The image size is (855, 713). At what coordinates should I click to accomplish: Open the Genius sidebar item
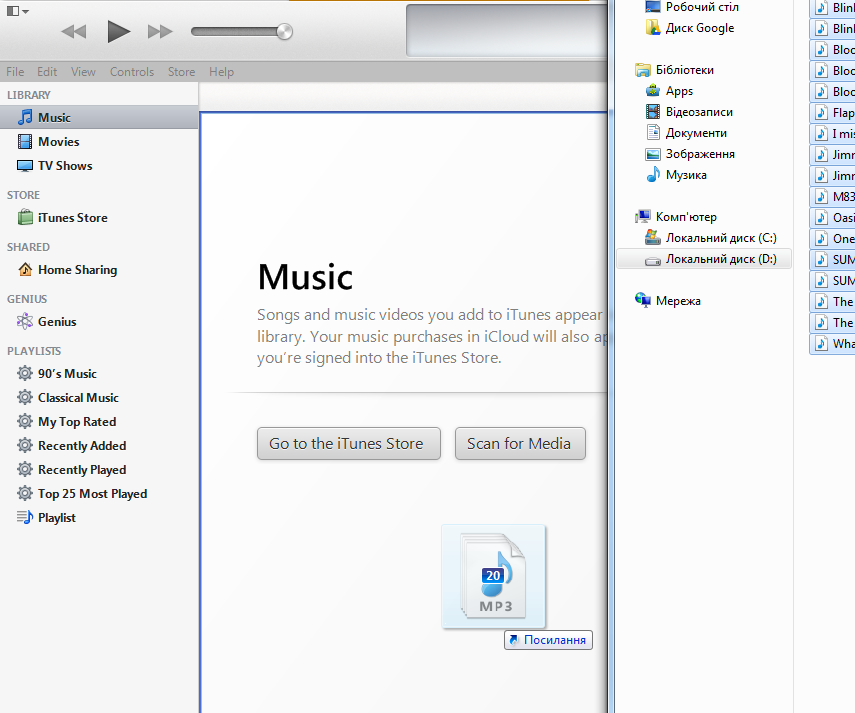point(57,322)
